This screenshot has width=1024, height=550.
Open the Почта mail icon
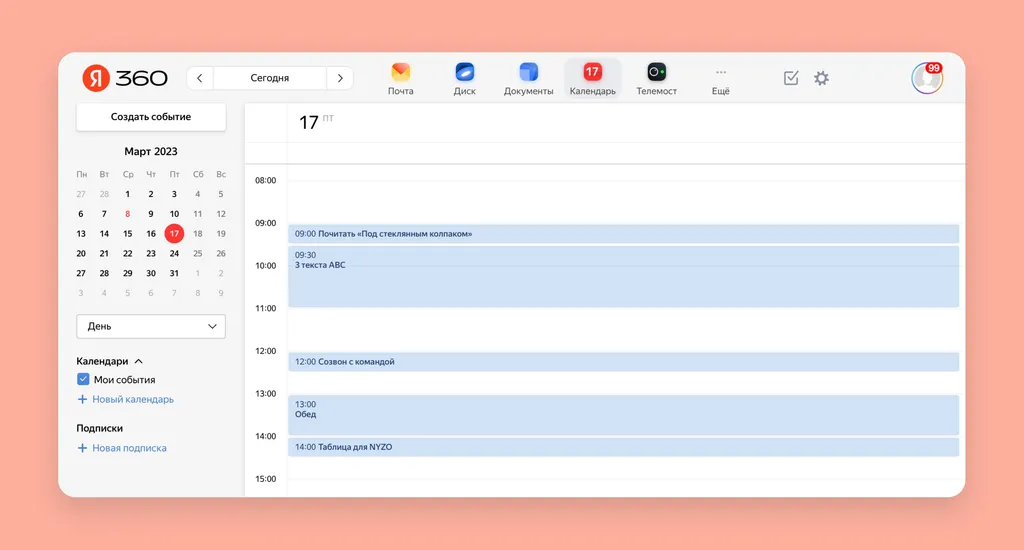400,72
